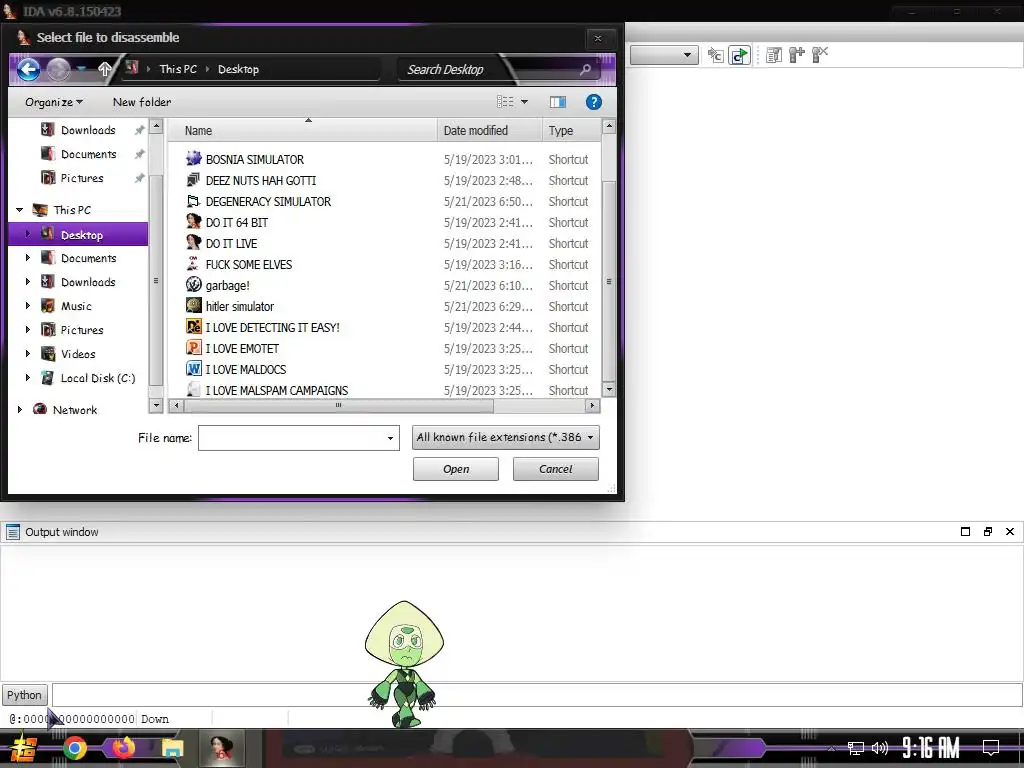Float the Output window with restore icon
1024x768 pixels.
pos(987,532)
